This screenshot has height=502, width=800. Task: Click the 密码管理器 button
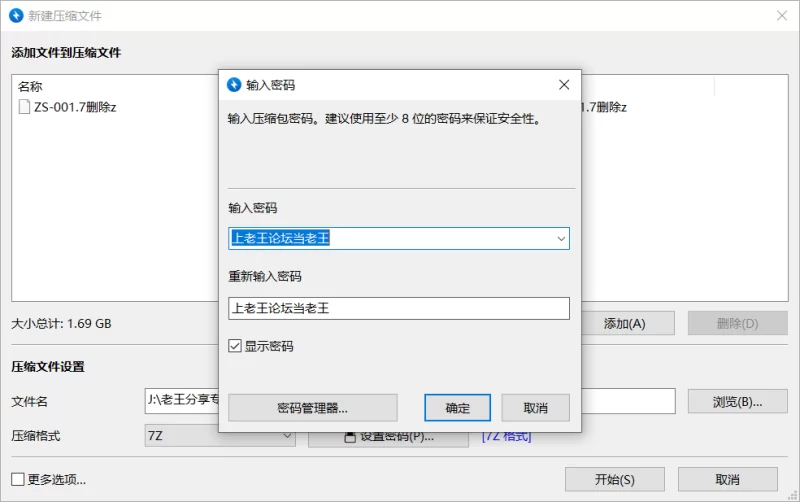tap(312, 408)
